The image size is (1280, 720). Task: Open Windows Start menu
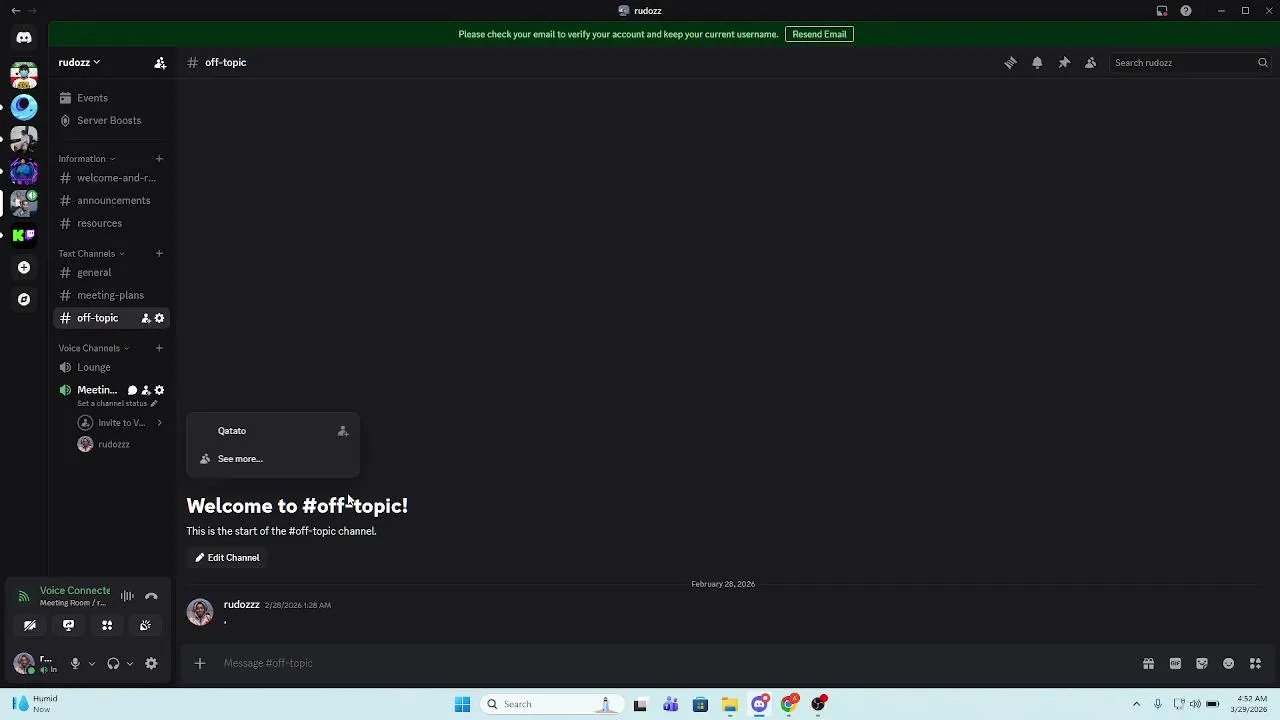pos(462,704)
